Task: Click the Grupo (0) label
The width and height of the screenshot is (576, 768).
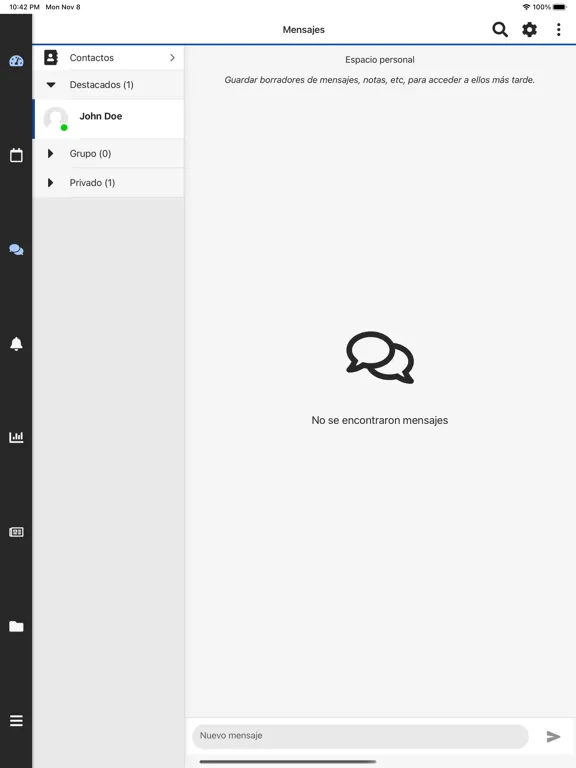Action: [90, 153]
